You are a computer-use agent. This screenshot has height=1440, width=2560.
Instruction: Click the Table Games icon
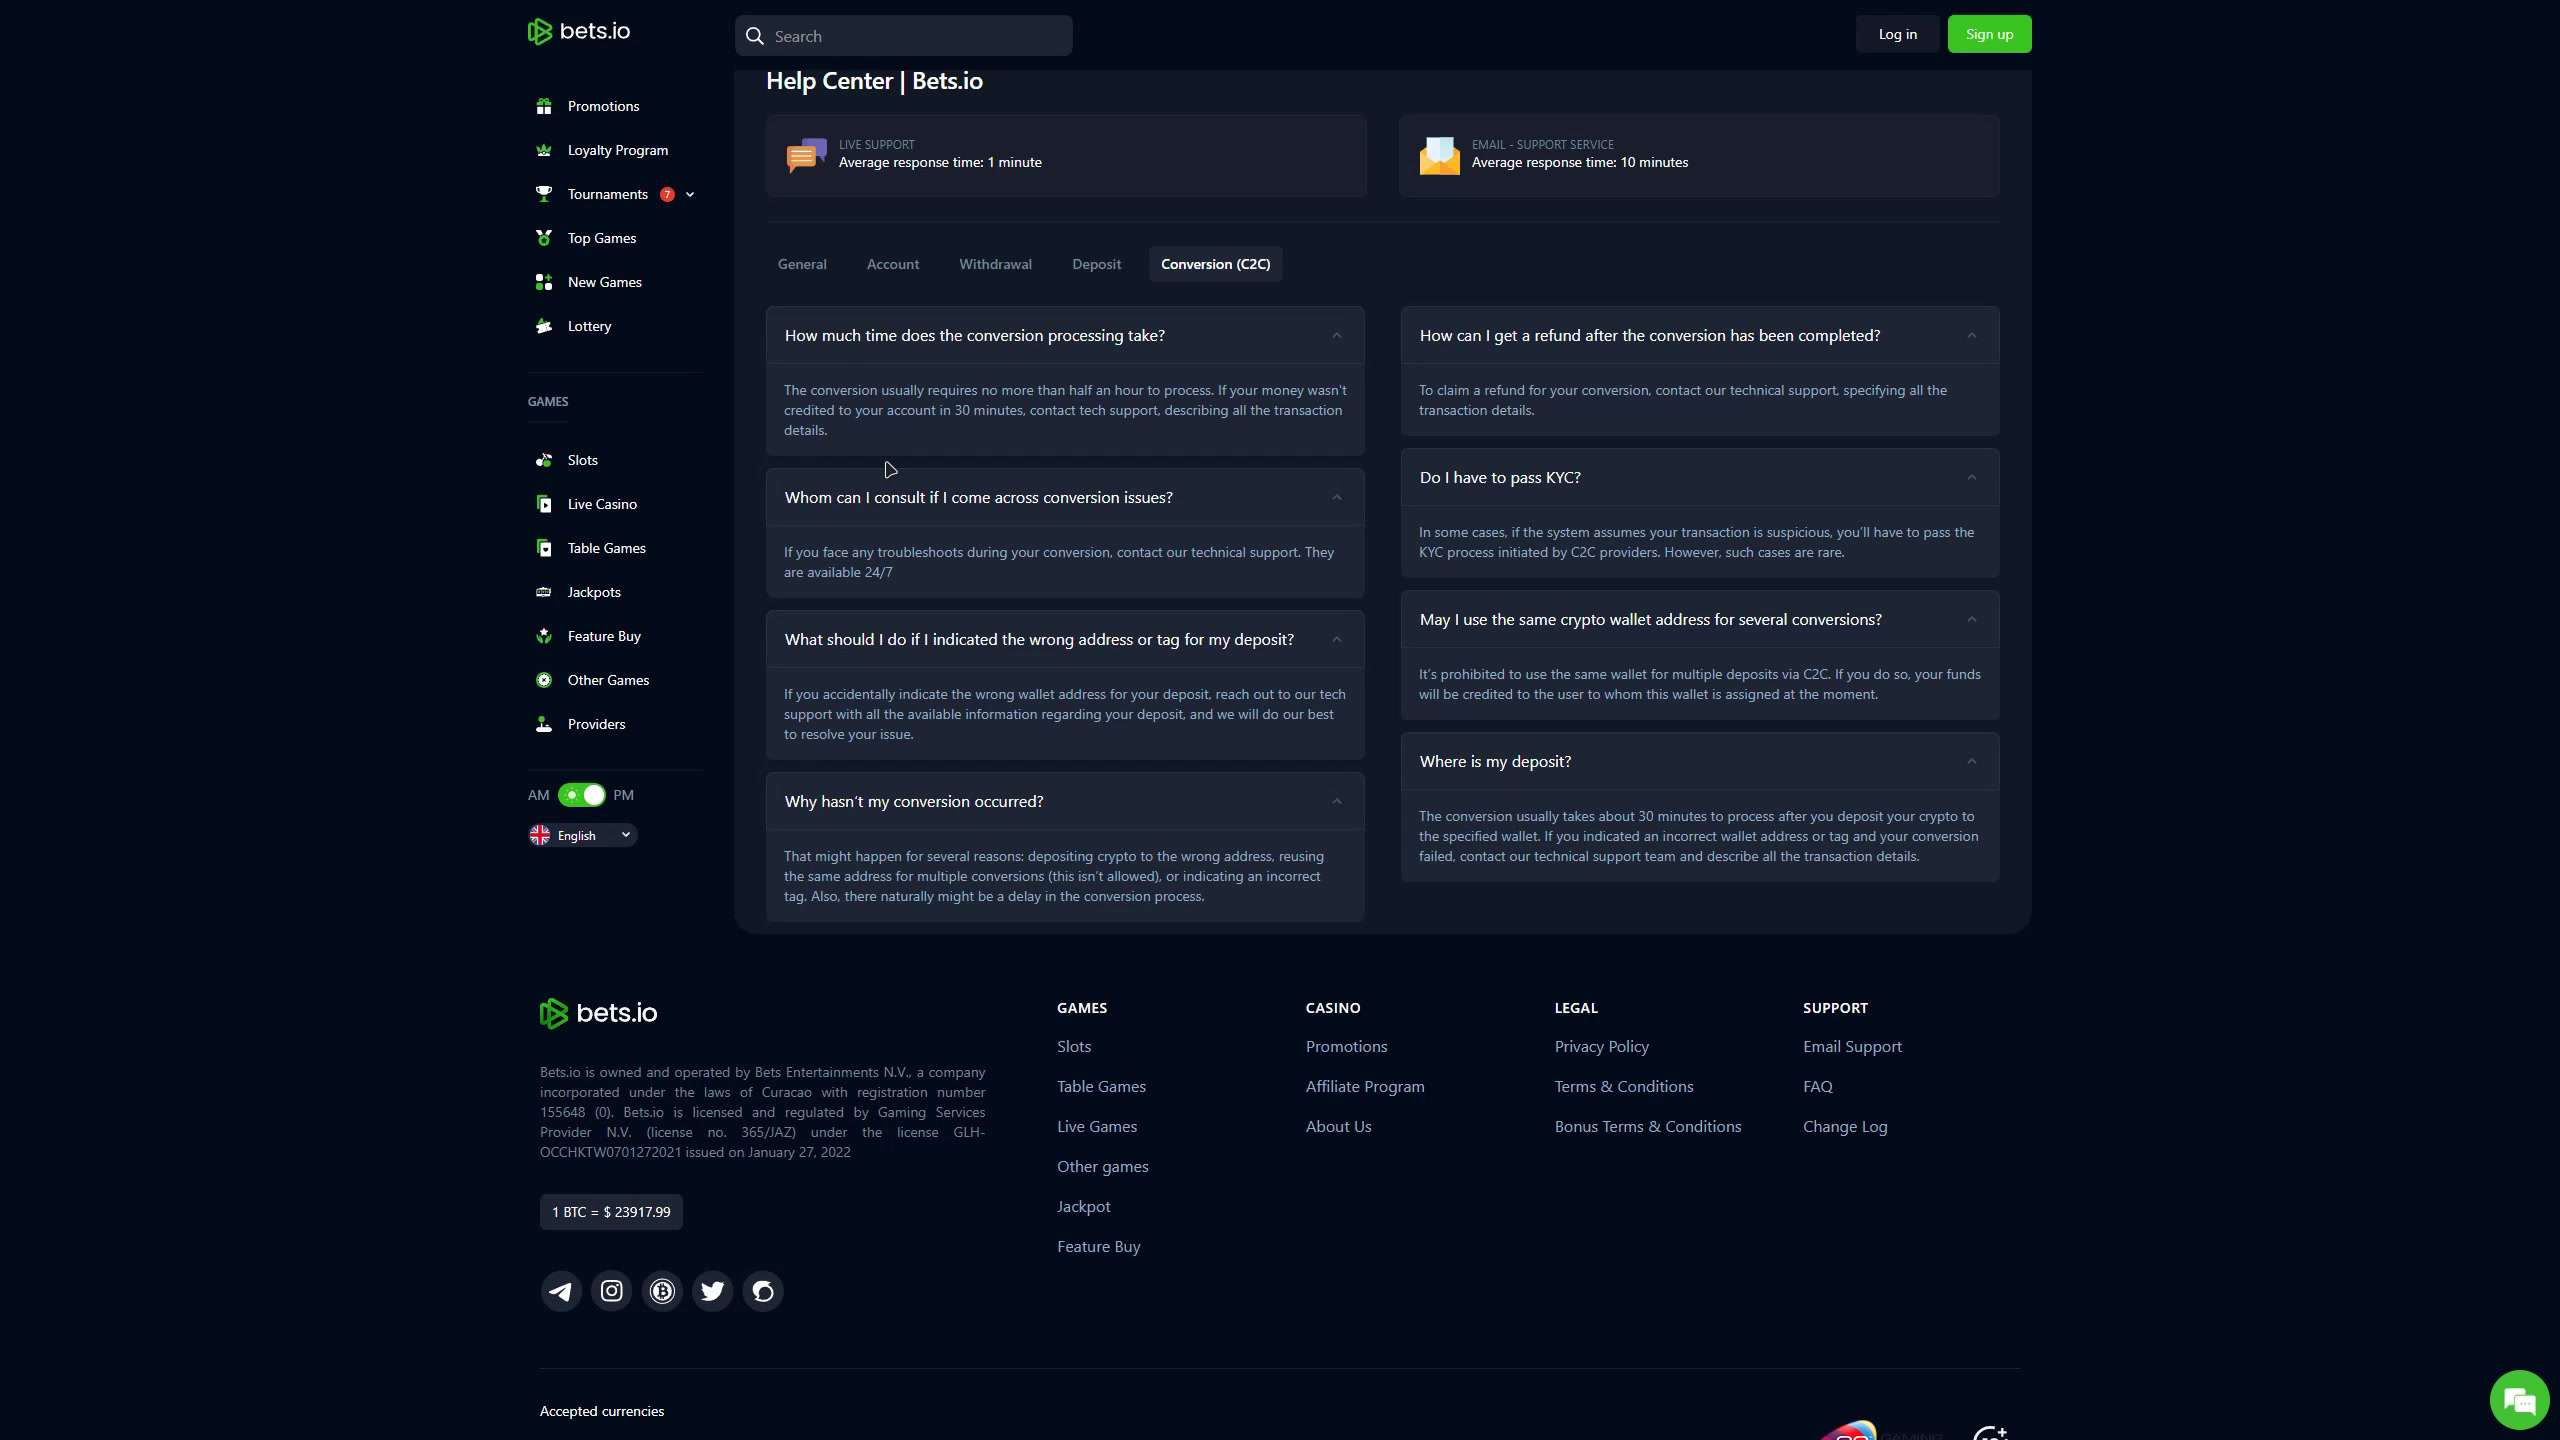[544, 548]
